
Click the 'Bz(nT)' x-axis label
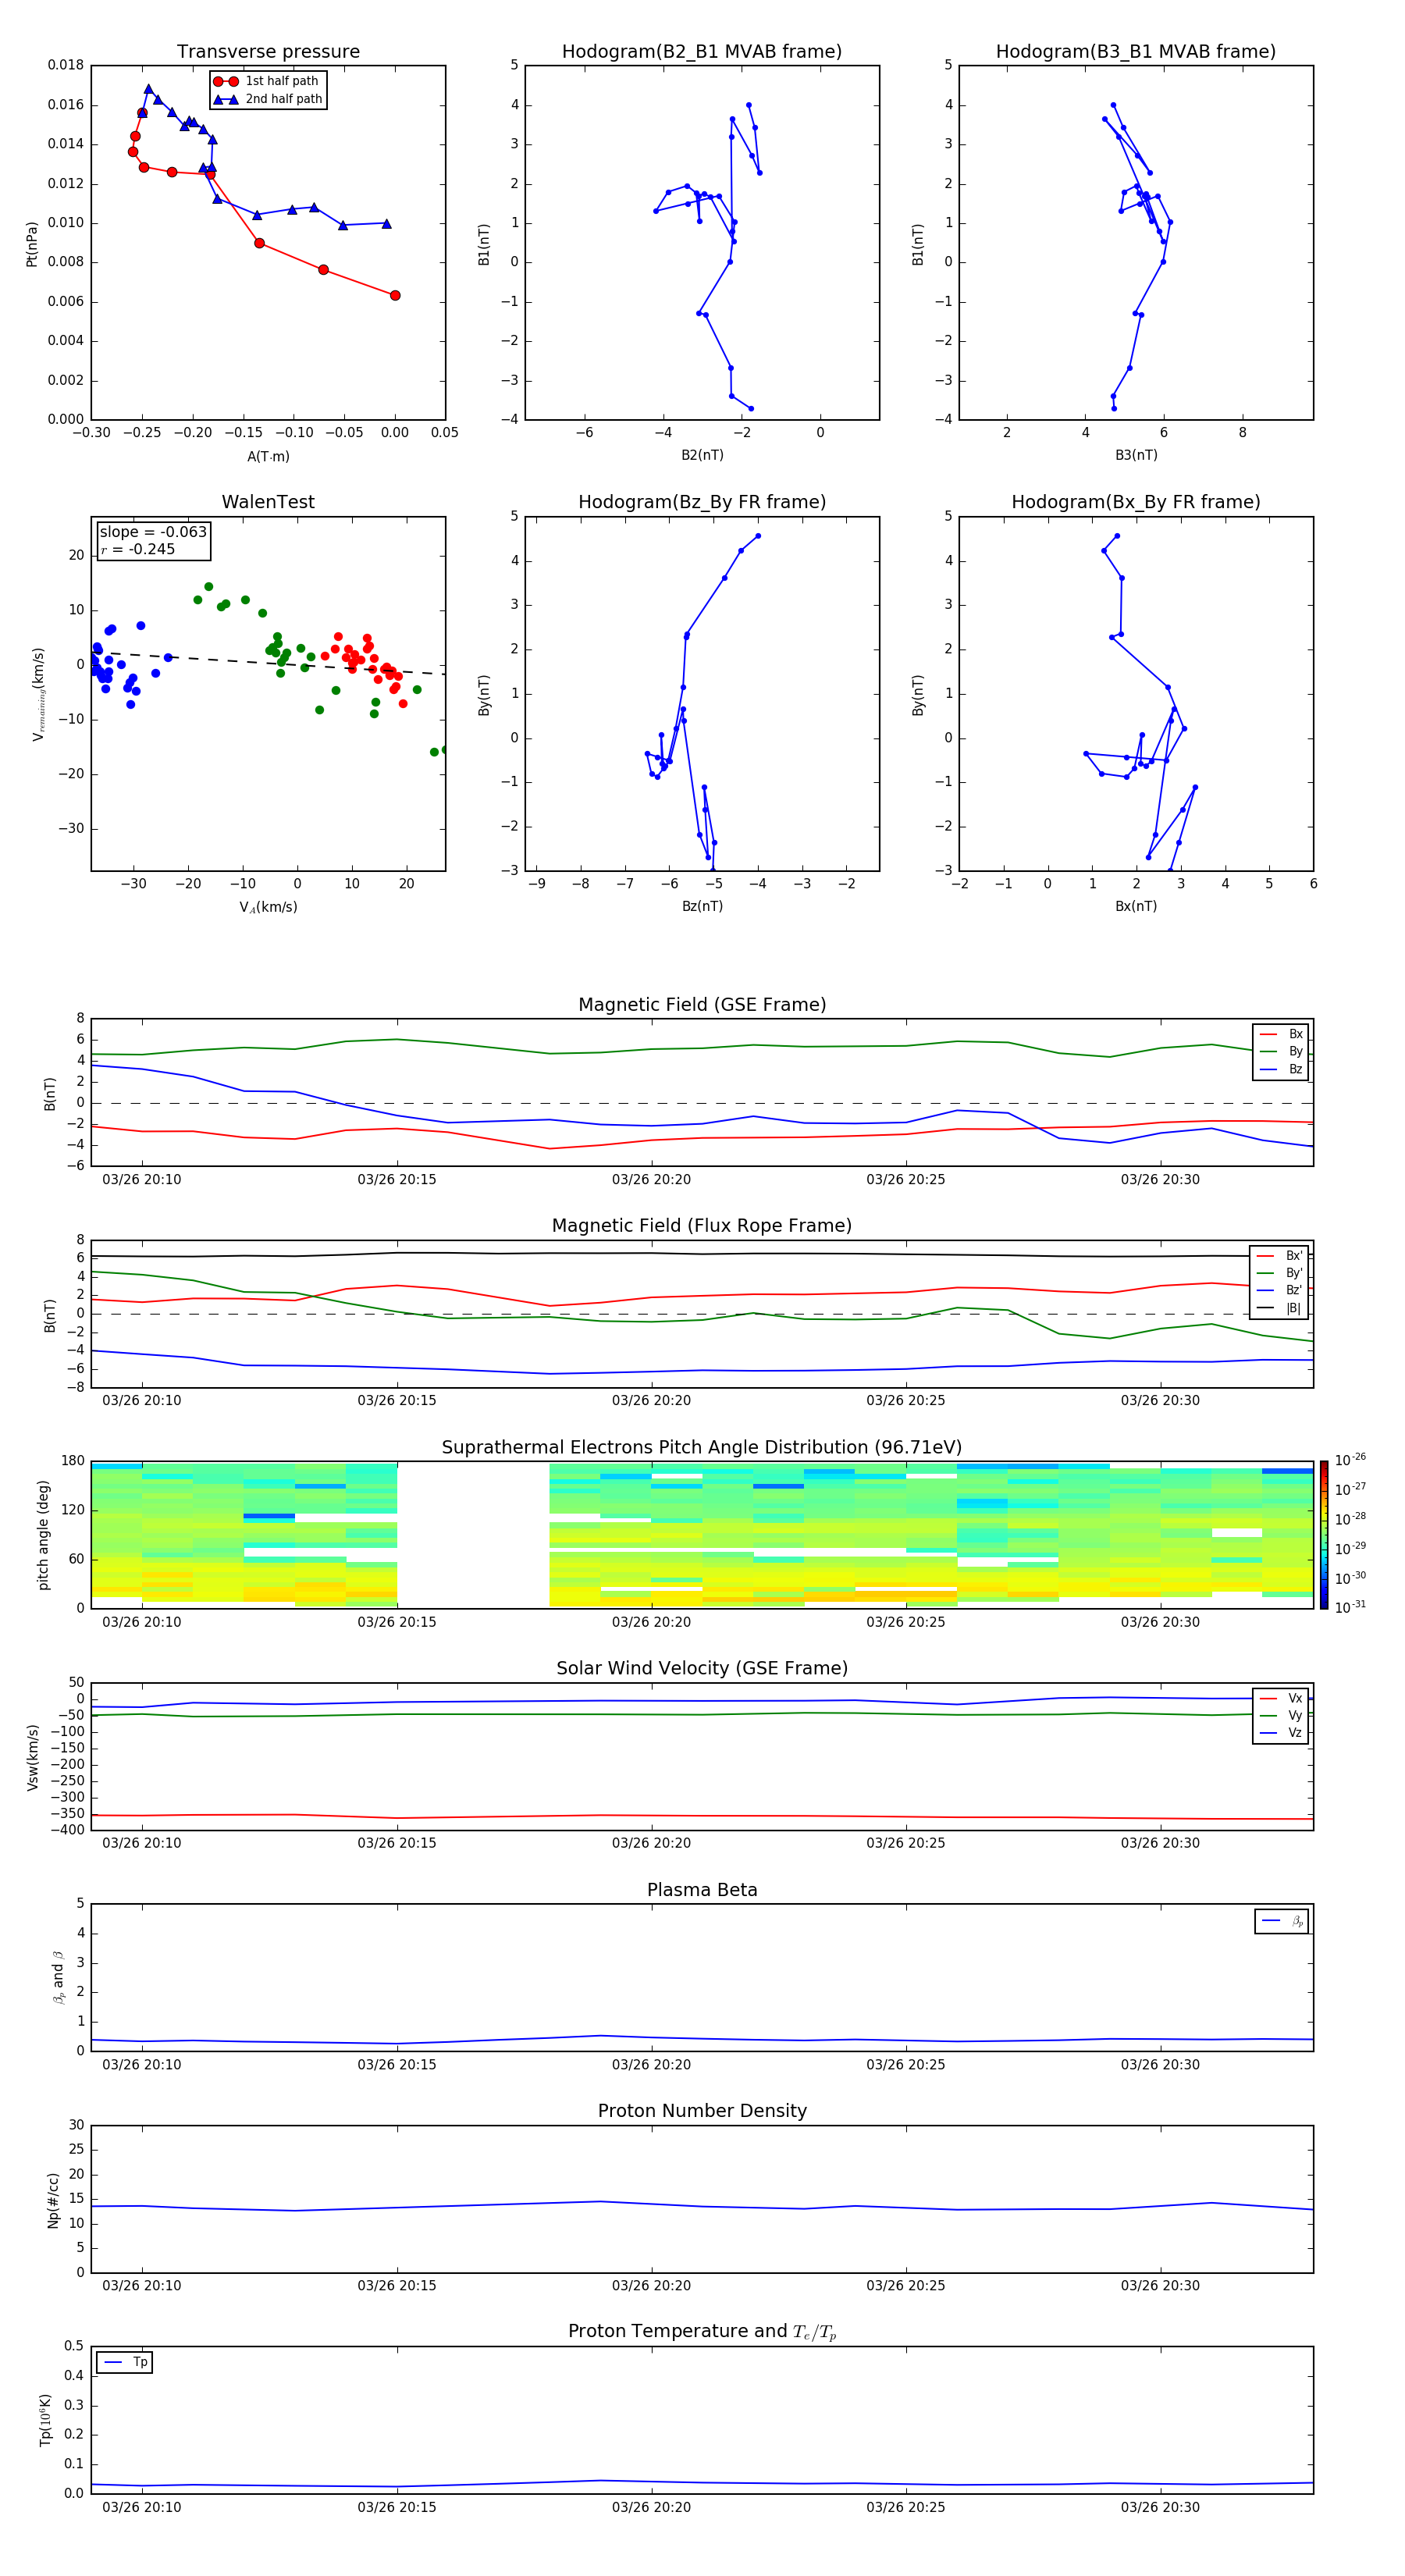click(702, 907)
